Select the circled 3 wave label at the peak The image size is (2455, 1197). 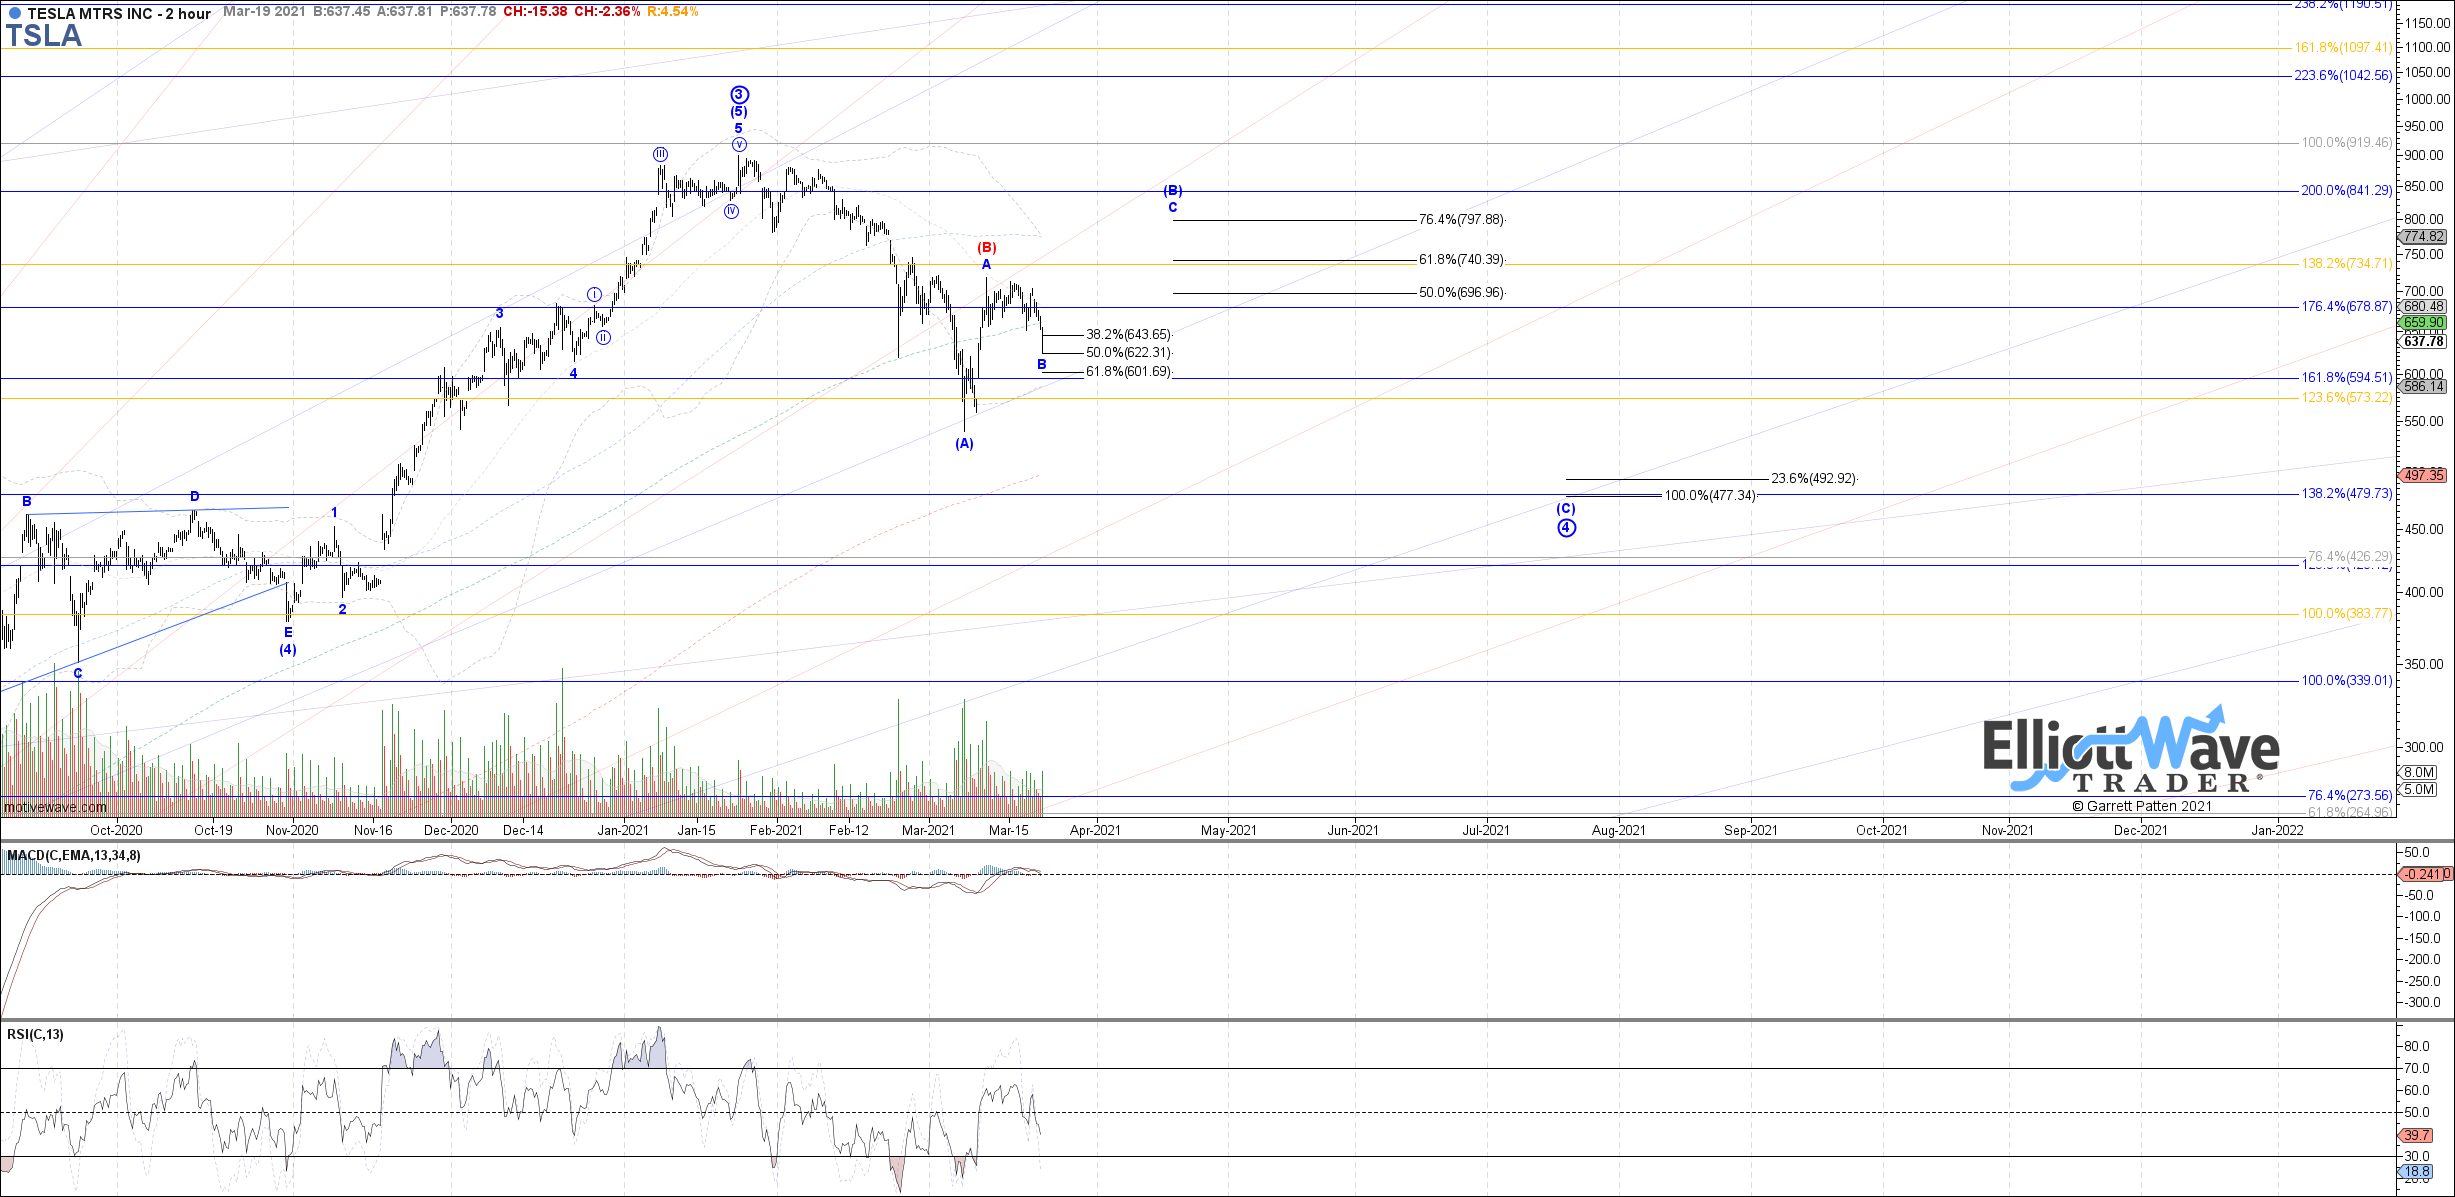[739, 95]
